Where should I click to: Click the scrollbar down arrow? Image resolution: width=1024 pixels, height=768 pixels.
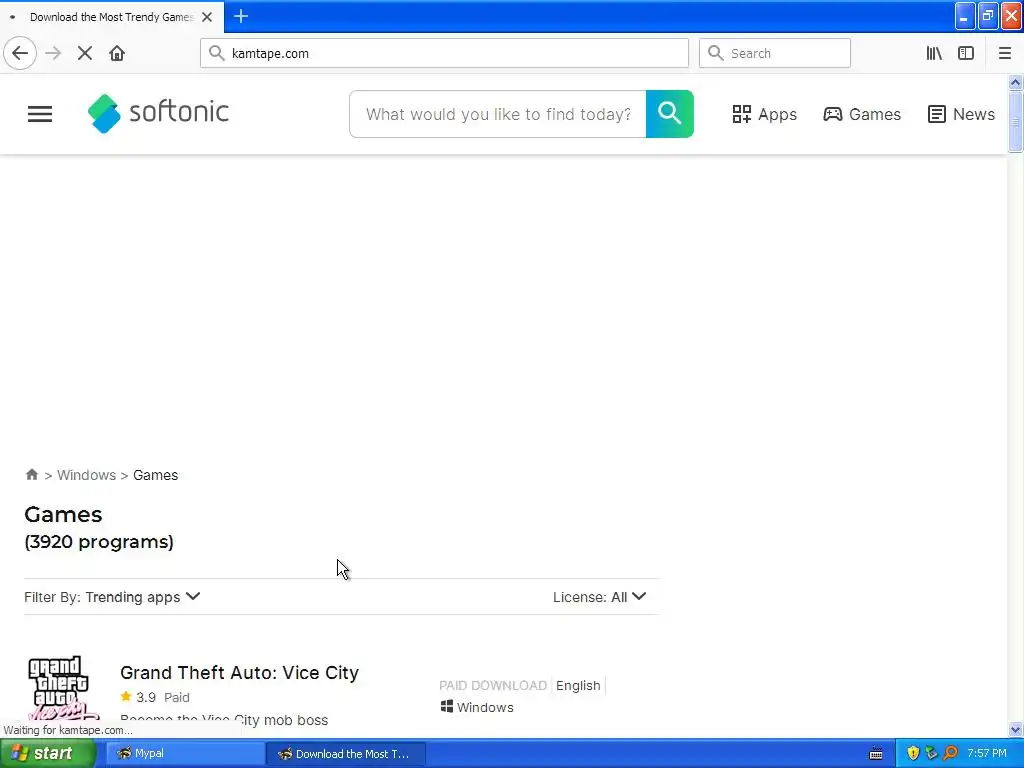click(1015, 729)
